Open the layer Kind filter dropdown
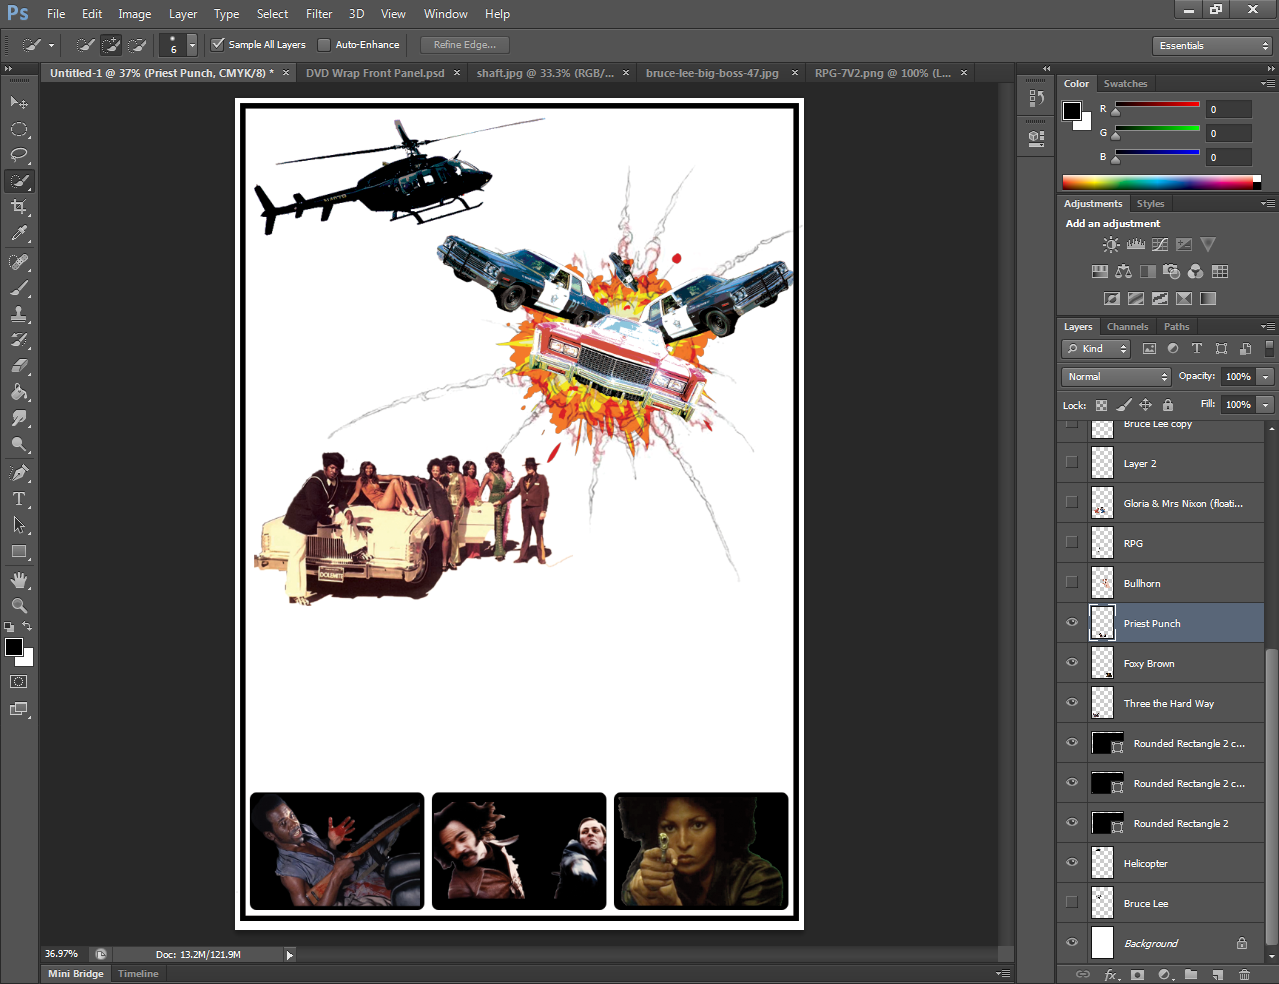The height and width of the screenshot is (984, 1279). pos(1096,349)
